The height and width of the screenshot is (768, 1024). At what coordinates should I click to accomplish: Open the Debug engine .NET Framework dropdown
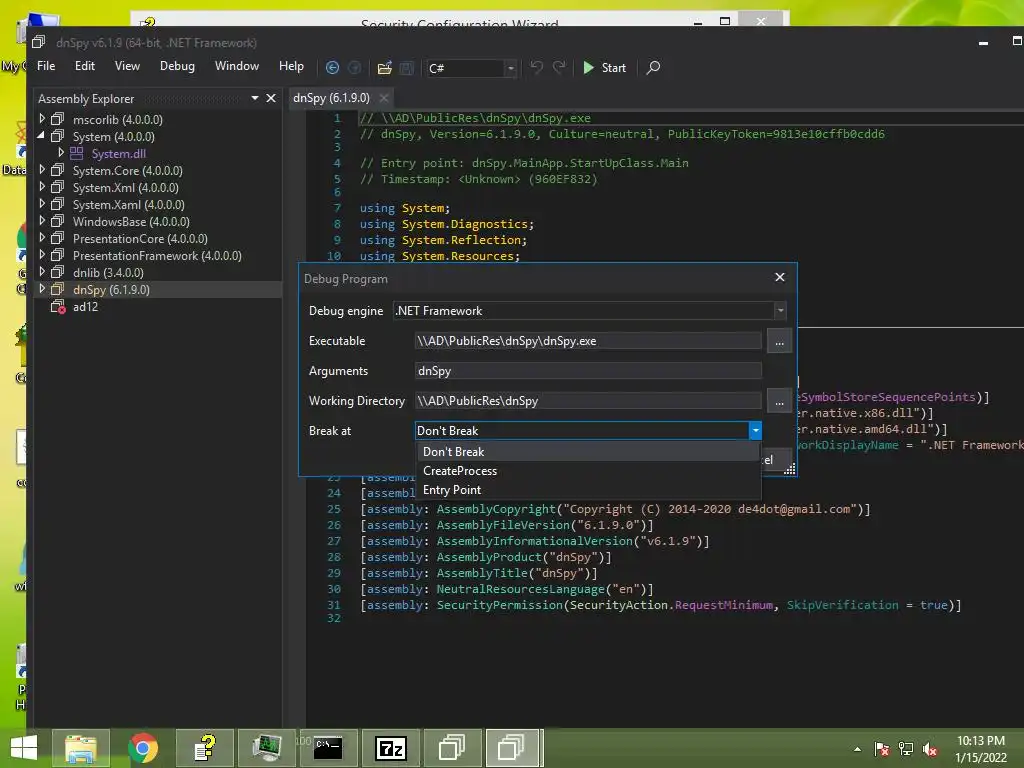tap(590, 311)
